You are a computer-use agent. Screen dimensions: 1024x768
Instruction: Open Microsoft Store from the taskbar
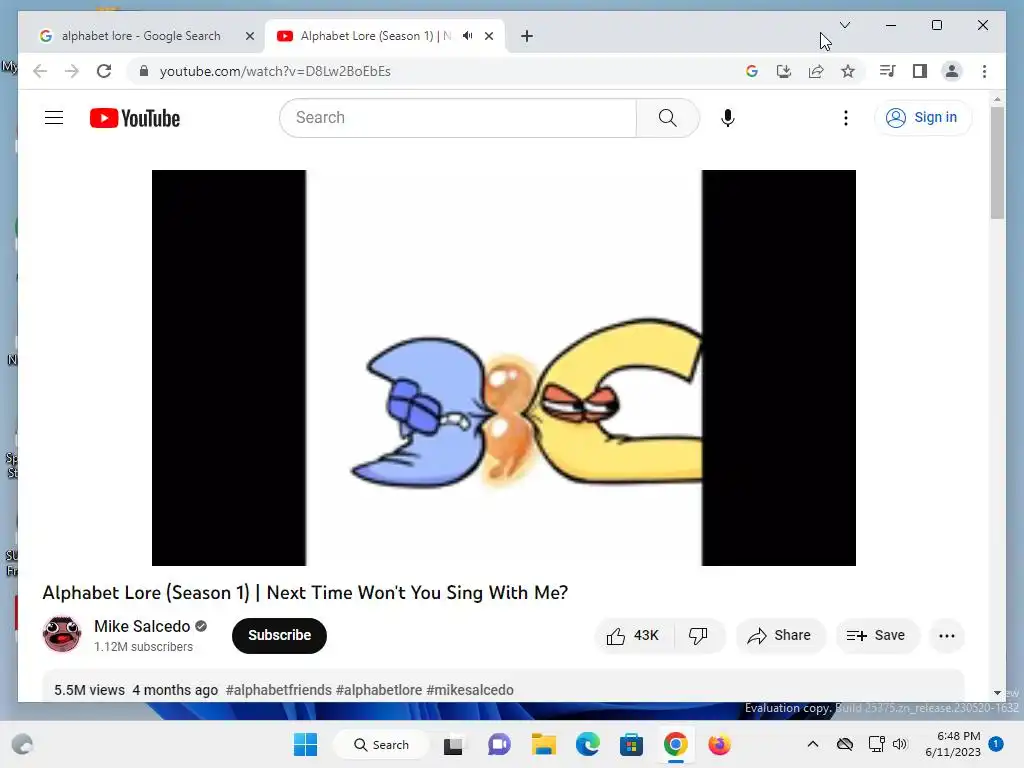[x=631, y=744]
